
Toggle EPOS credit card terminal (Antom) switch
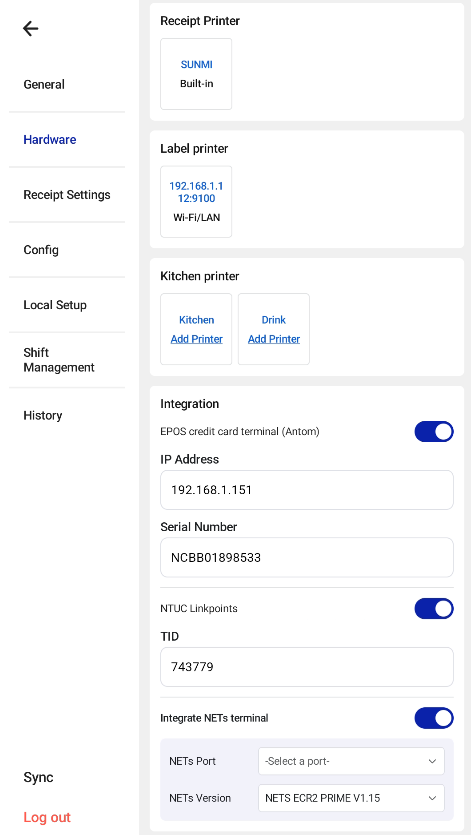(434, 432)
